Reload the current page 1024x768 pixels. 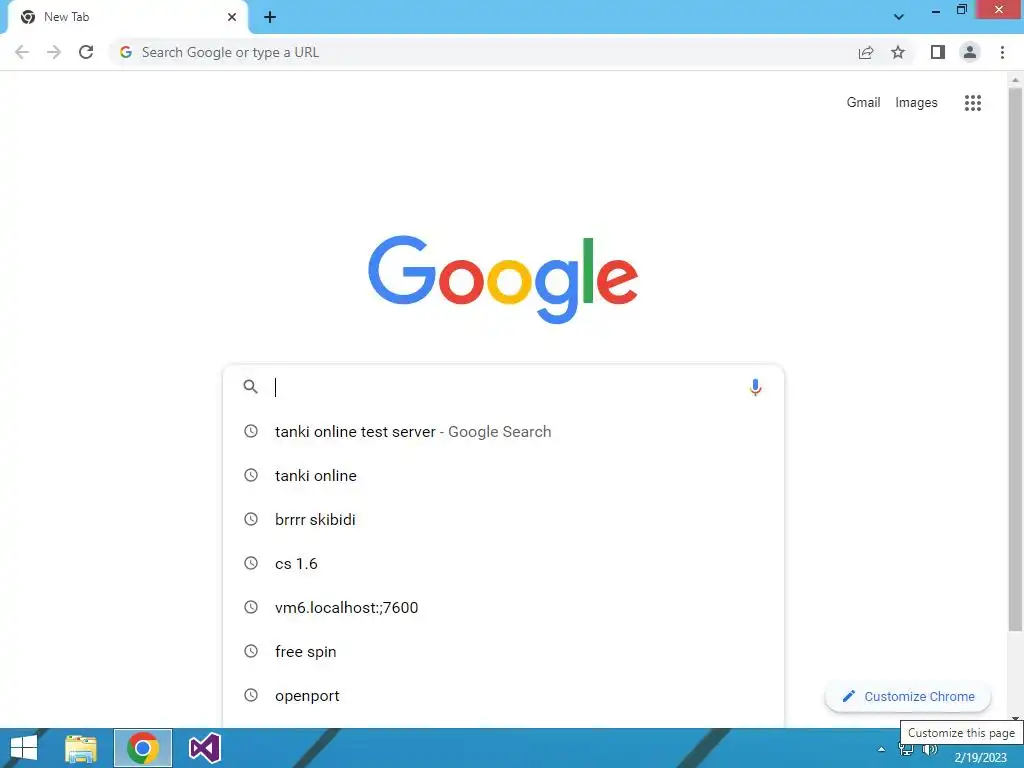[86, 52]
